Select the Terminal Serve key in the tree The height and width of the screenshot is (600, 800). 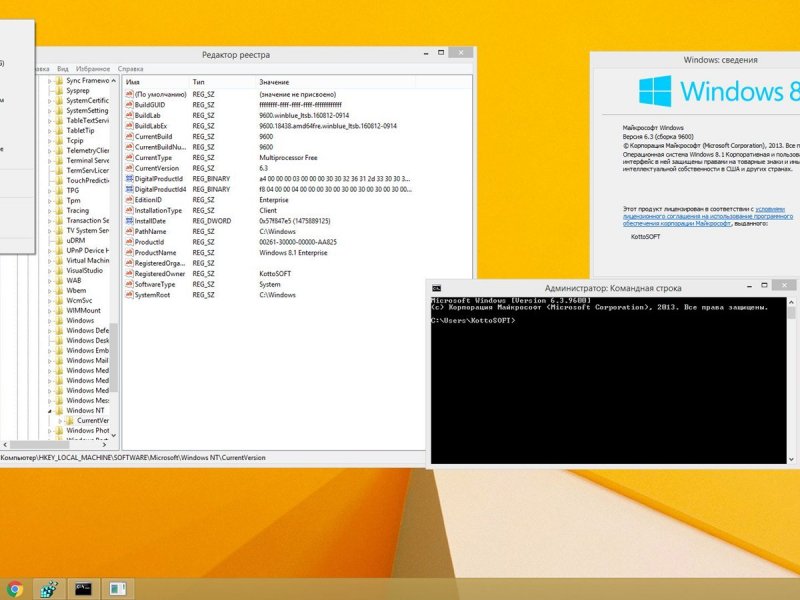(87, 160)
